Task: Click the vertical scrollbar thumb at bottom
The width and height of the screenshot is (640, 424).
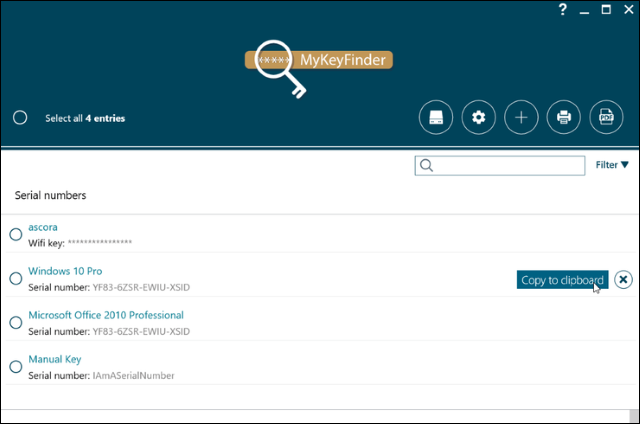Action: 634,416
